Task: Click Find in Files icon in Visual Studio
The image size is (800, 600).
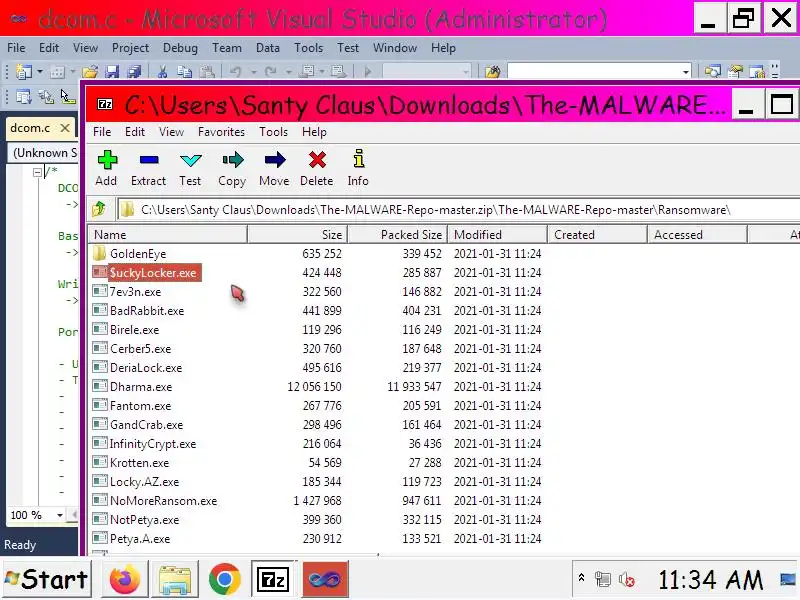Action: [493, 71]
